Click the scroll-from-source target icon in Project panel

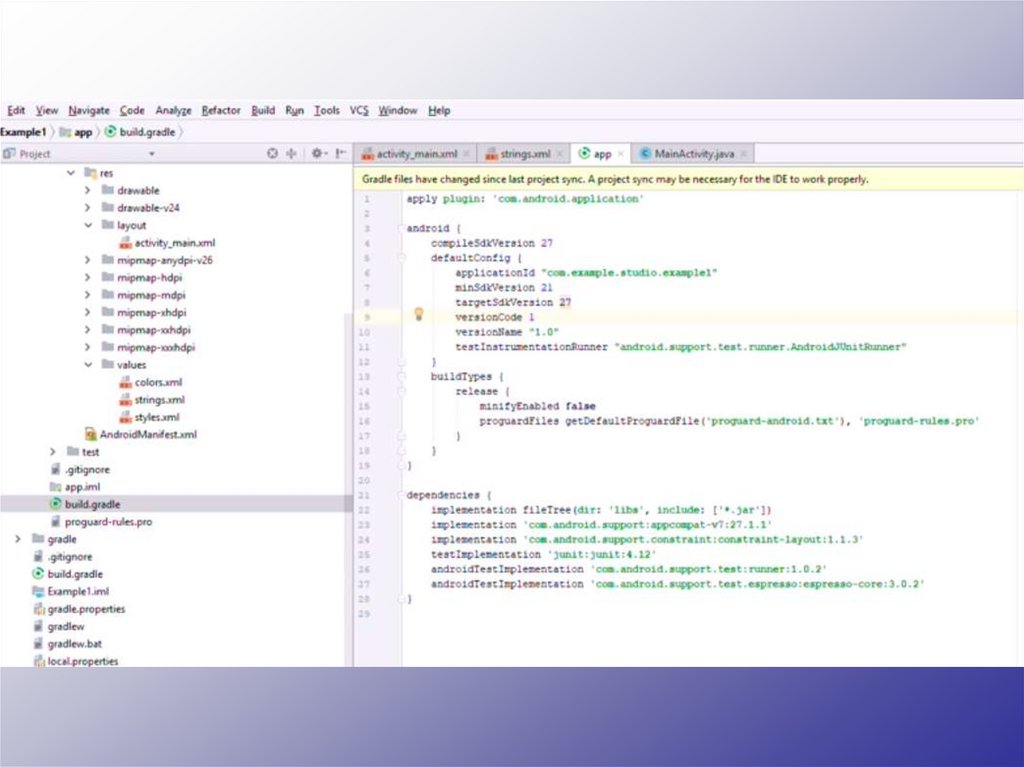[272, 154]
